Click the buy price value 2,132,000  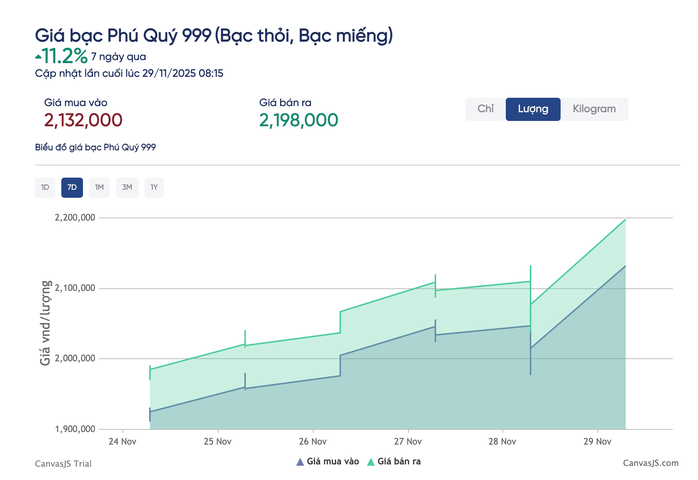click(83, 120)
